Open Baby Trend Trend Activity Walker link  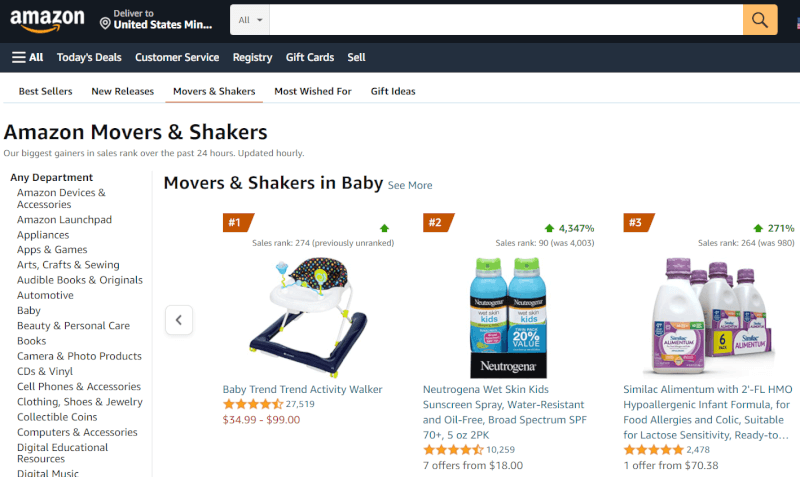(x=302, y=389)
